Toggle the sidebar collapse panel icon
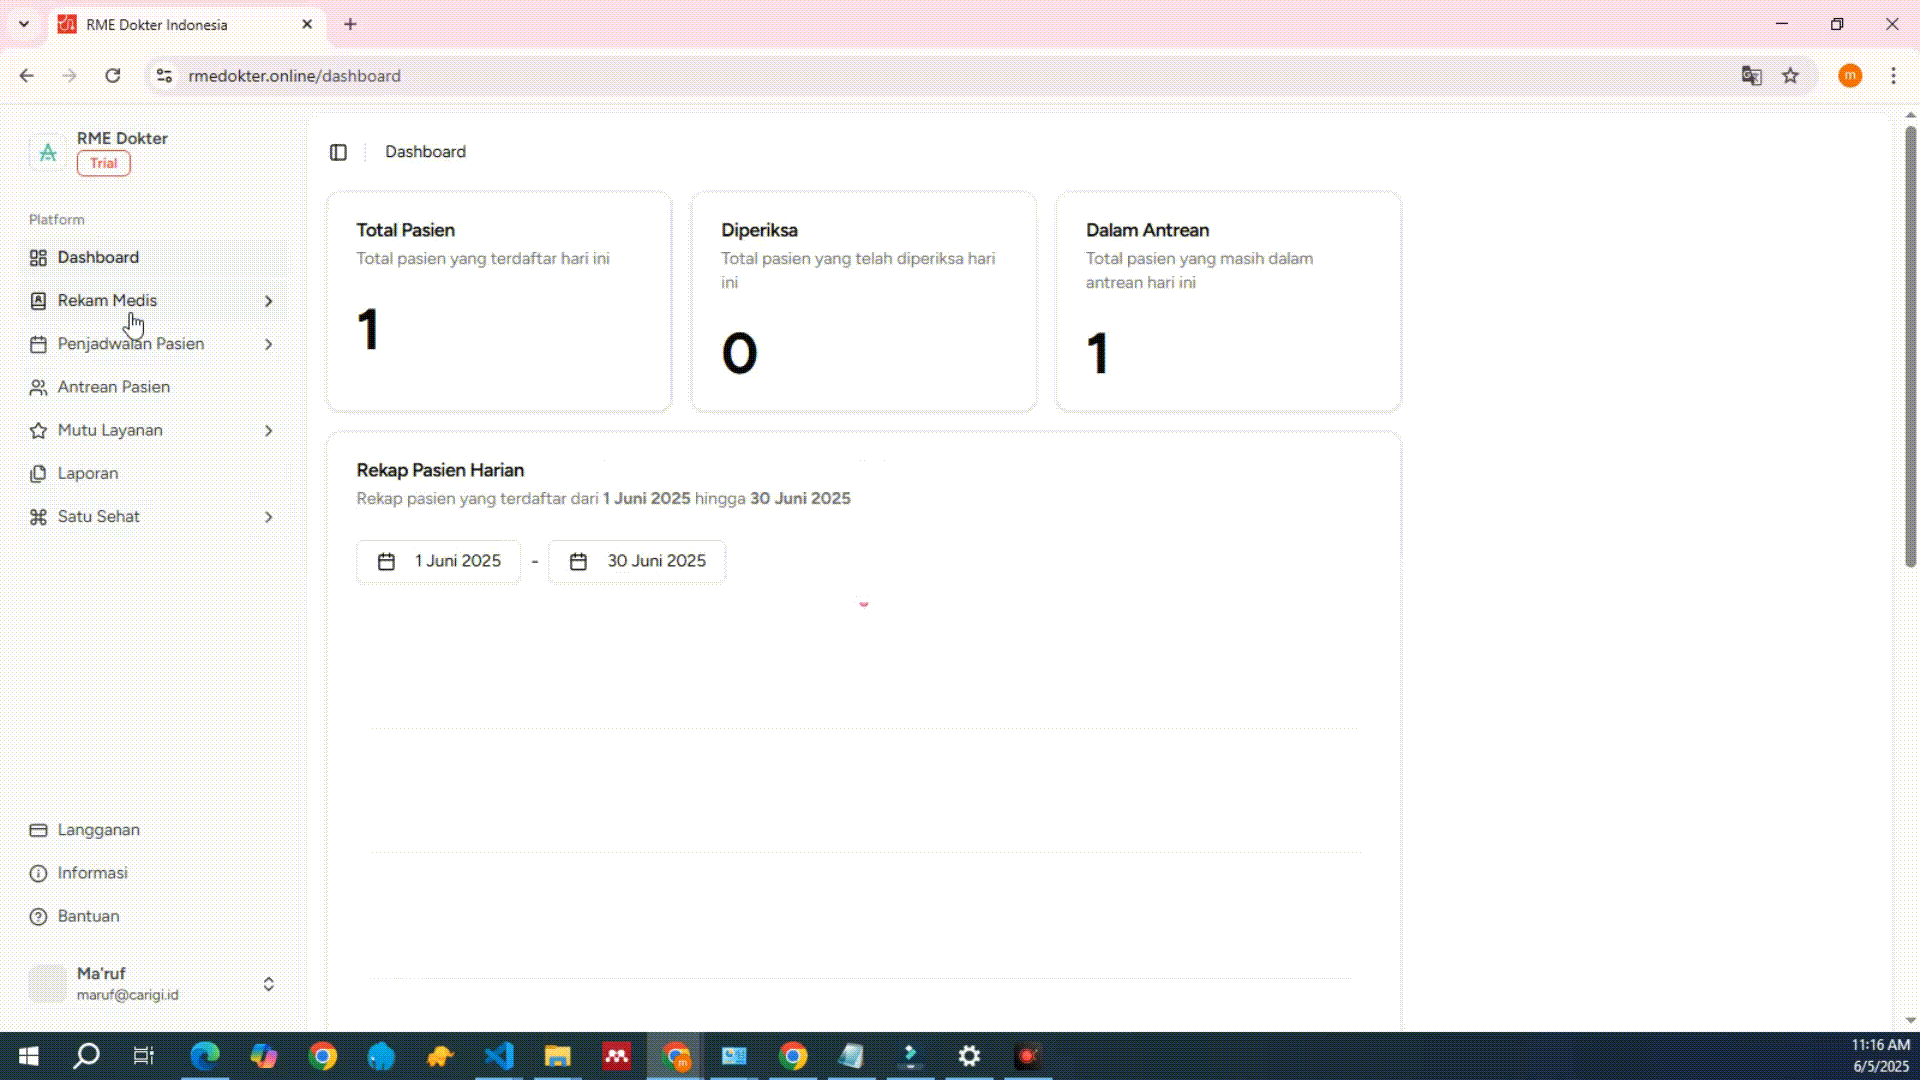Image resolution: width=1920 pixels, height=1080 pixels. point(338,152)
